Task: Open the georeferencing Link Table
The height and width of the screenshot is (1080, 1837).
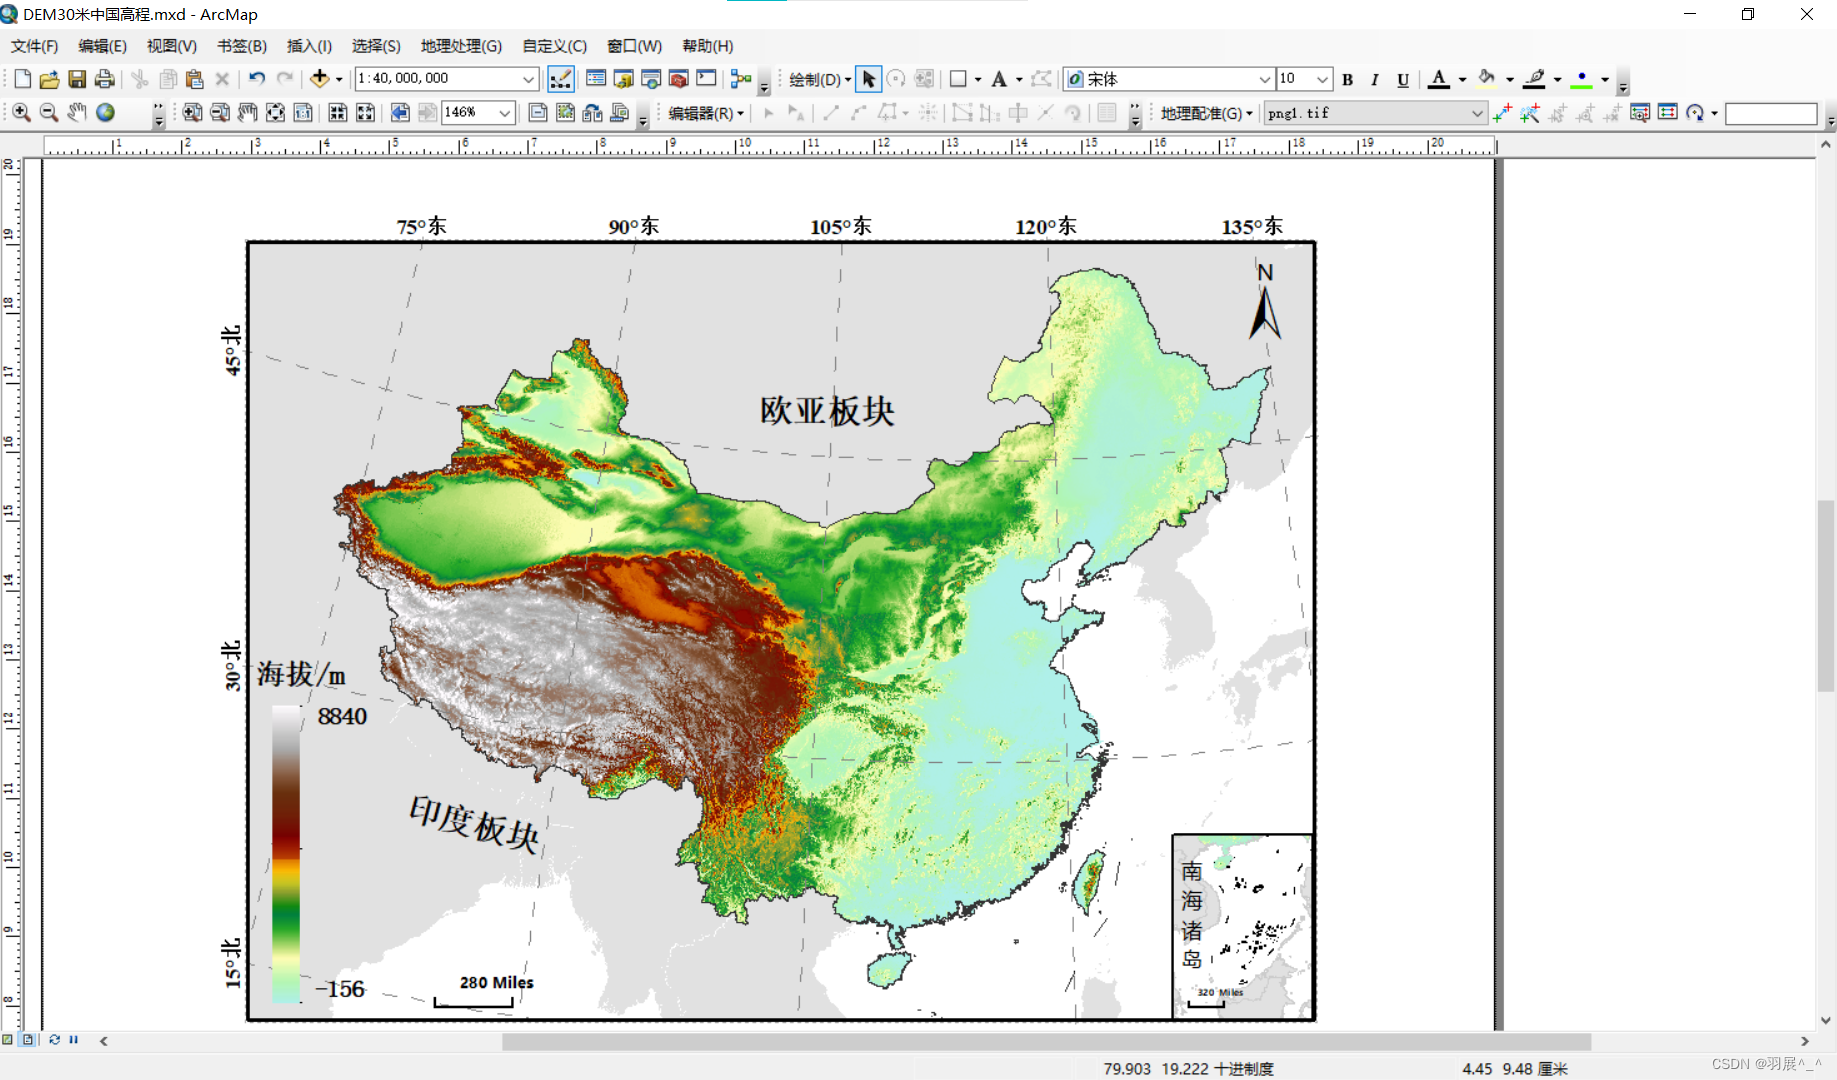Action: [x=1667, y=113]
